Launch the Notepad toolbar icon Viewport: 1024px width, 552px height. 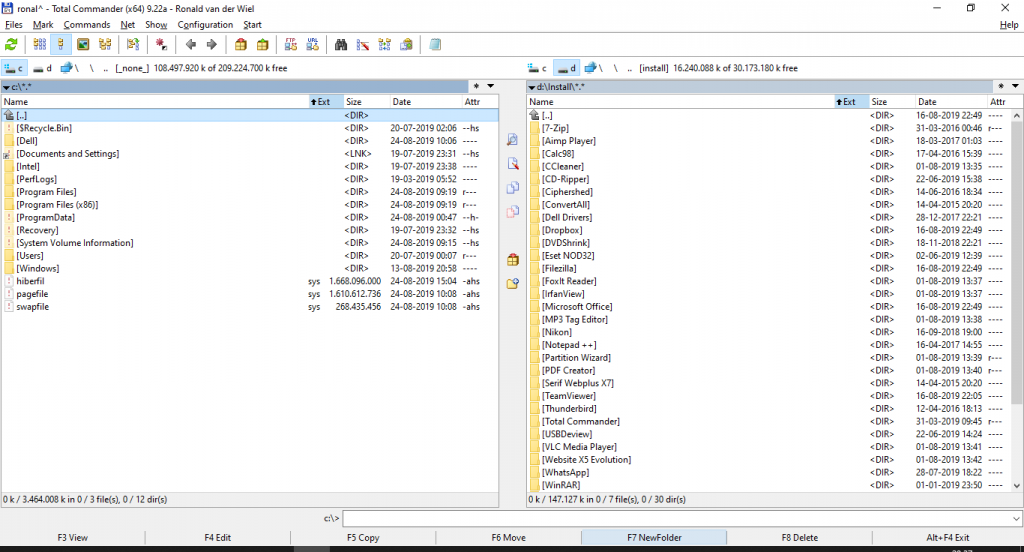435,44
